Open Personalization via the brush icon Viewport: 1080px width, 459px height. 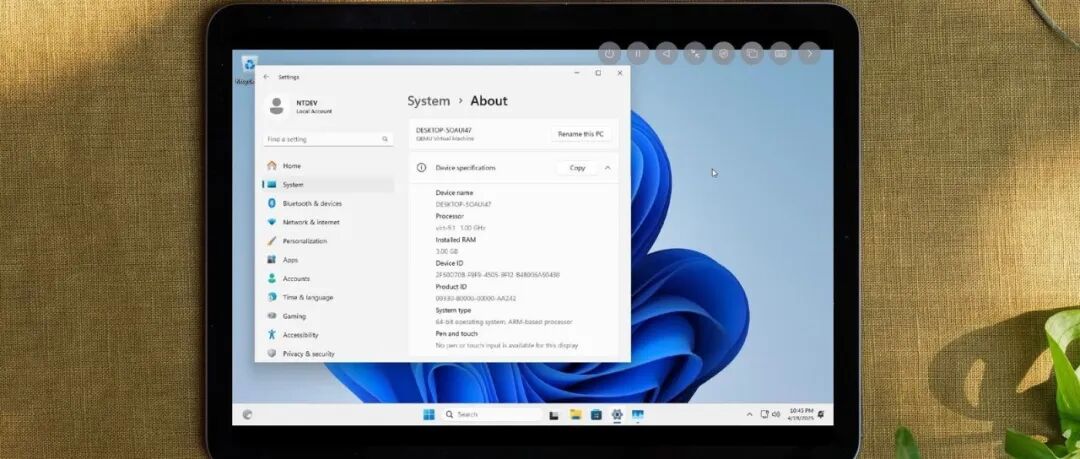pyautogui.click(x=271, y=241)
